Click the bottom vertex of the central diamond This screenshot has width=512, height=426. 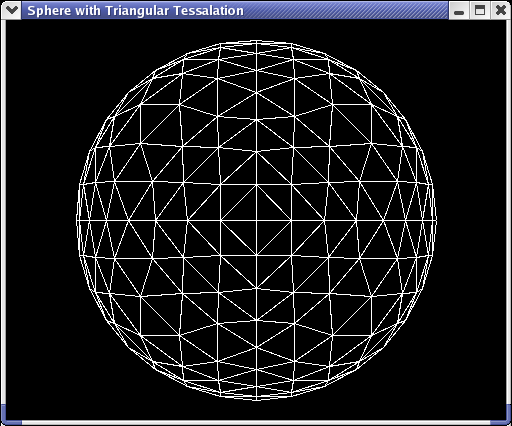[x=257, y=256]
